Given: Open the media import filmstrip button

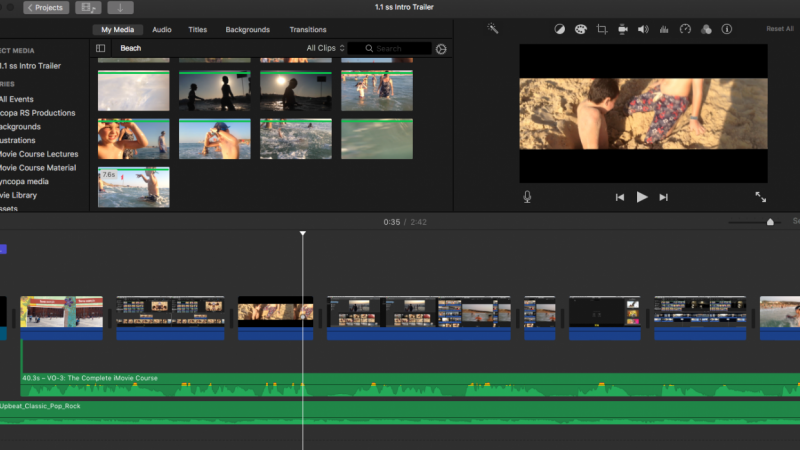Looking at the screenshot, I should point(88,8).
